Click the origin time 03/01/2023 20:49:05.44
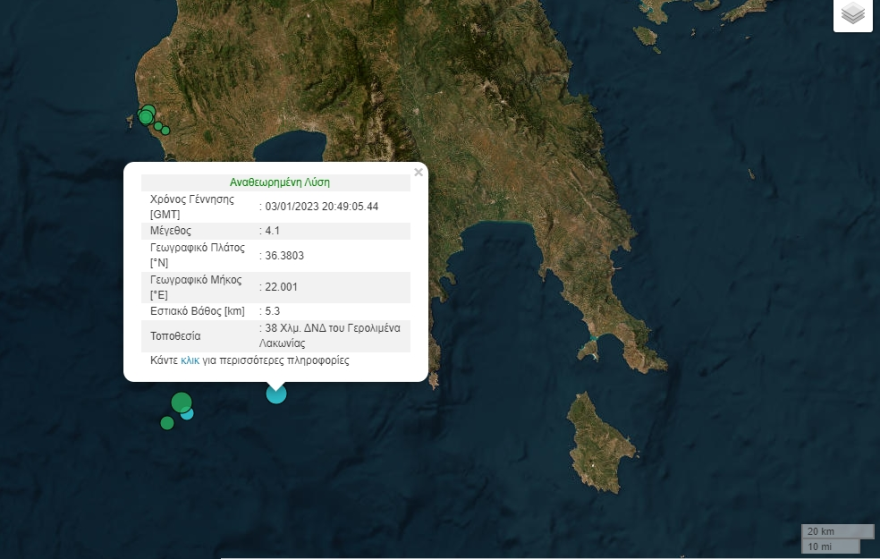 click(x=321, y=206)
